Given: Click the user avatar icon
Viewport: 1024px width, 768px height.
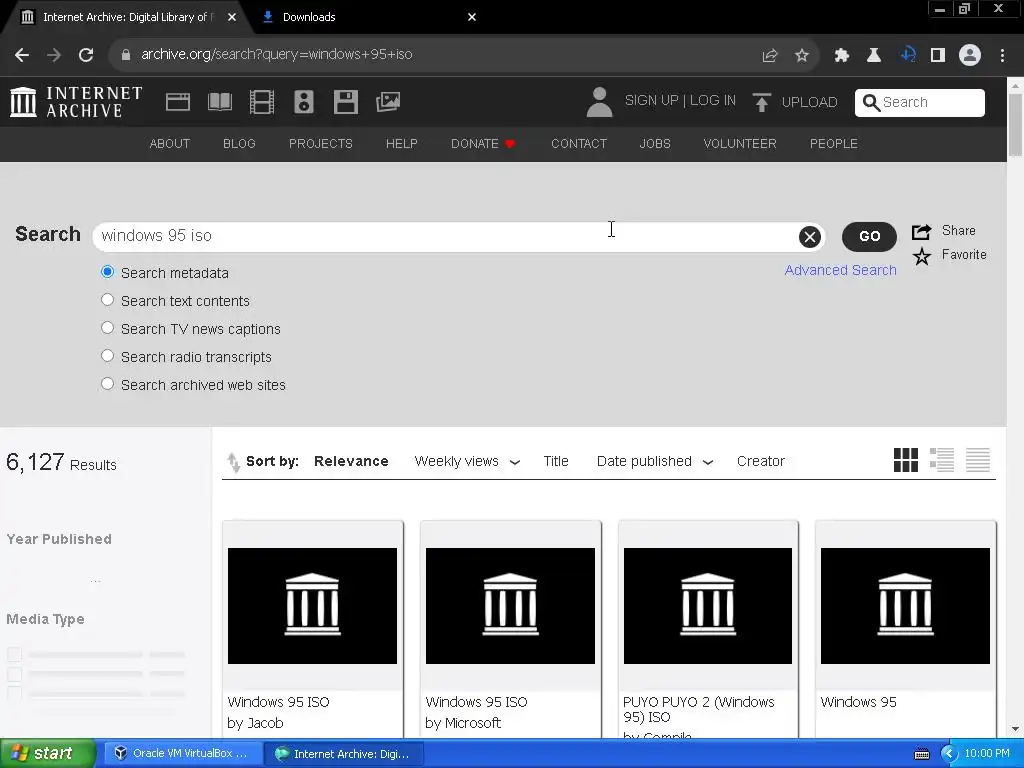Looking at the screenshot, I should 600,102.
